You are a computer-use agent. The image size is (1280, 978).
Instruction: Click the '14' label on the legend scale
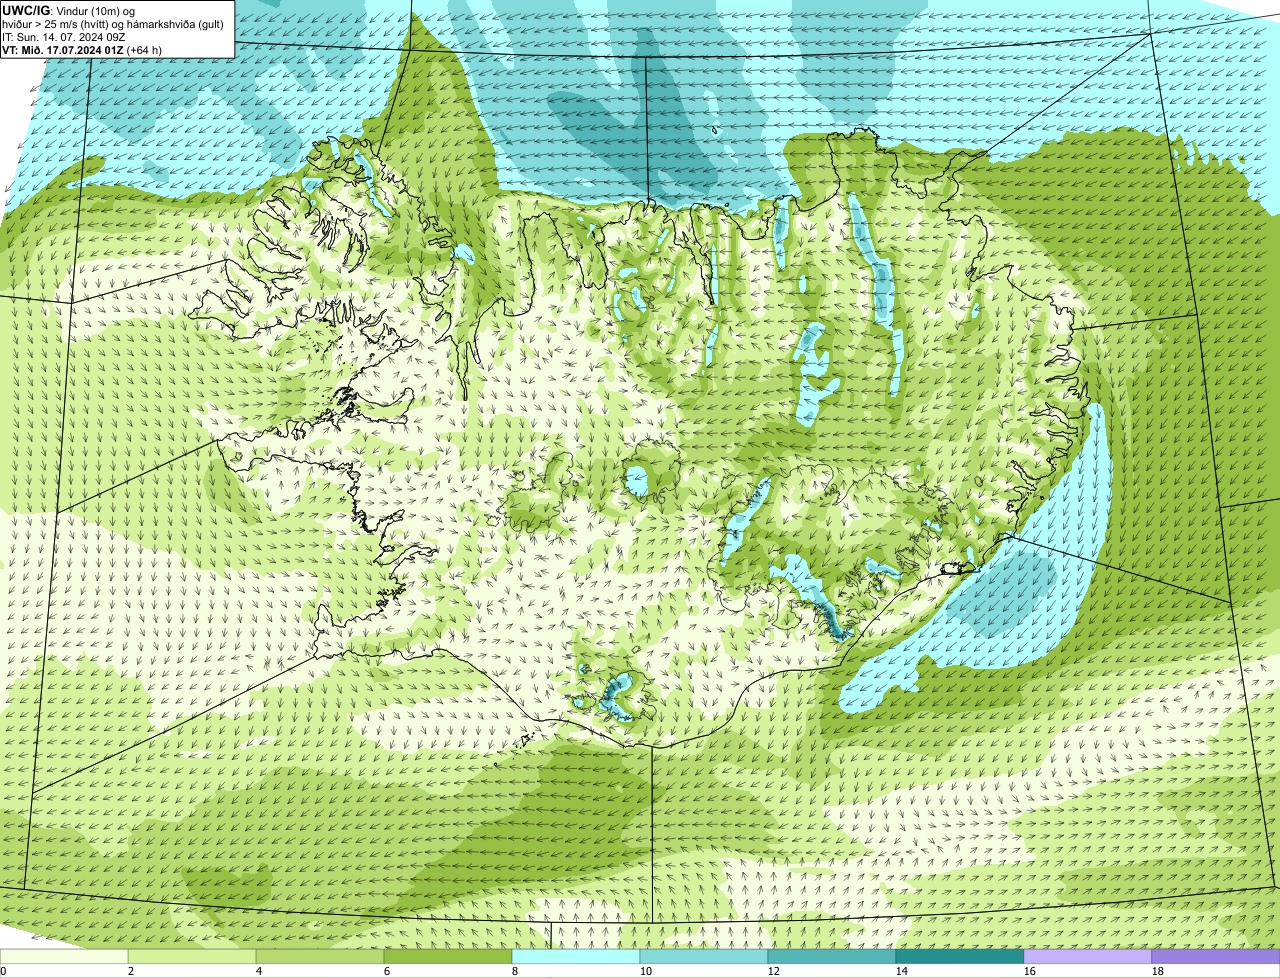pos(902,971)
